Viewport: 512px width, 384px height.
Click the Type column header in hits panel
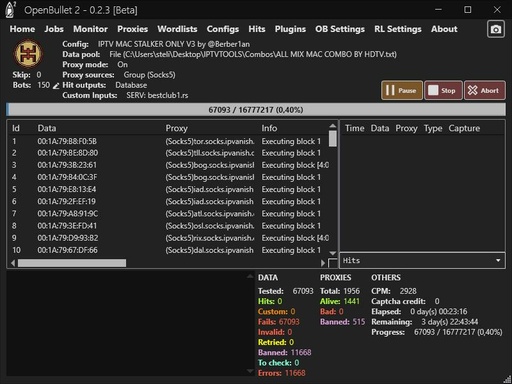[x=433, y=128]
